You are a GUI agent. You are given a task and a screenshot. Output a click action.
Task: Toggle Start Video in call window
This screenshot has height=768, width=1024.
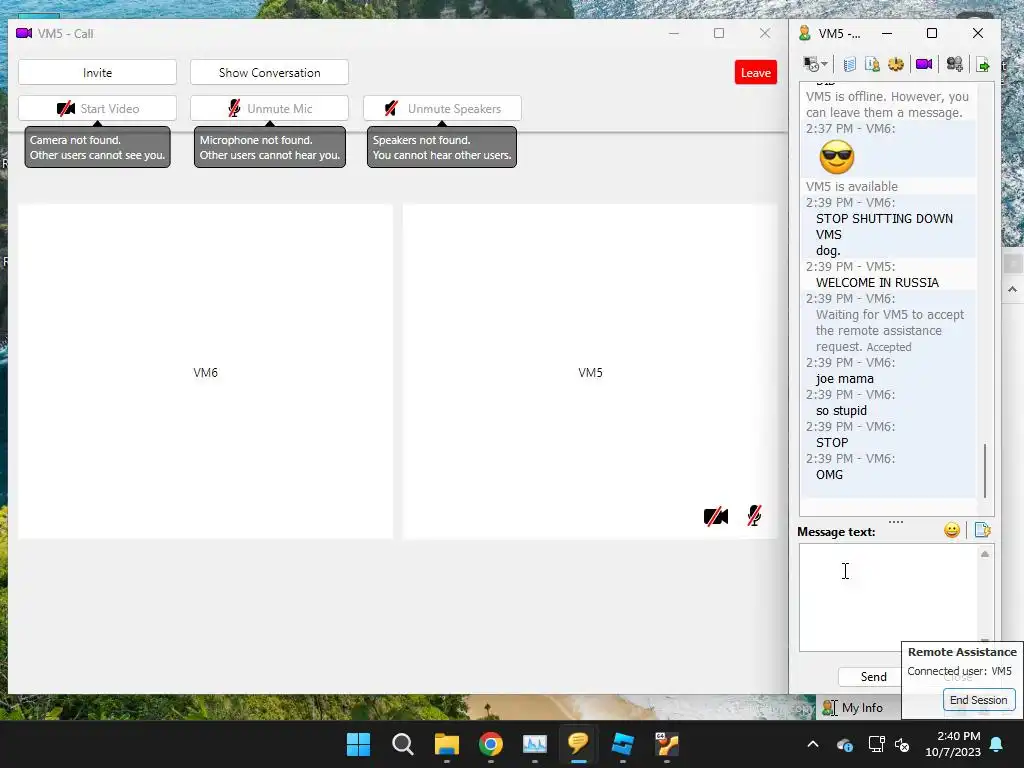coord(97,108)
